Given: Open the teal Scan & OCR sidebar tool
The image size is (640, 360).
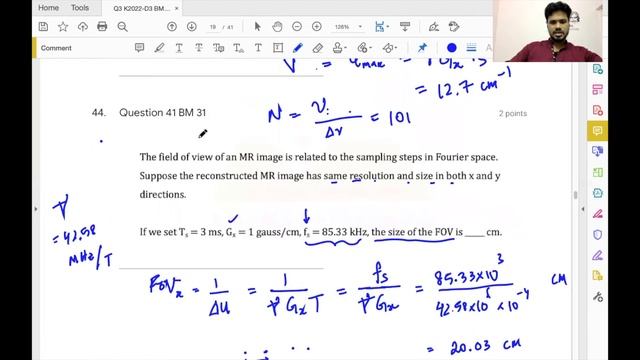Looking at the screenshot, I should [x=598, y=193].
